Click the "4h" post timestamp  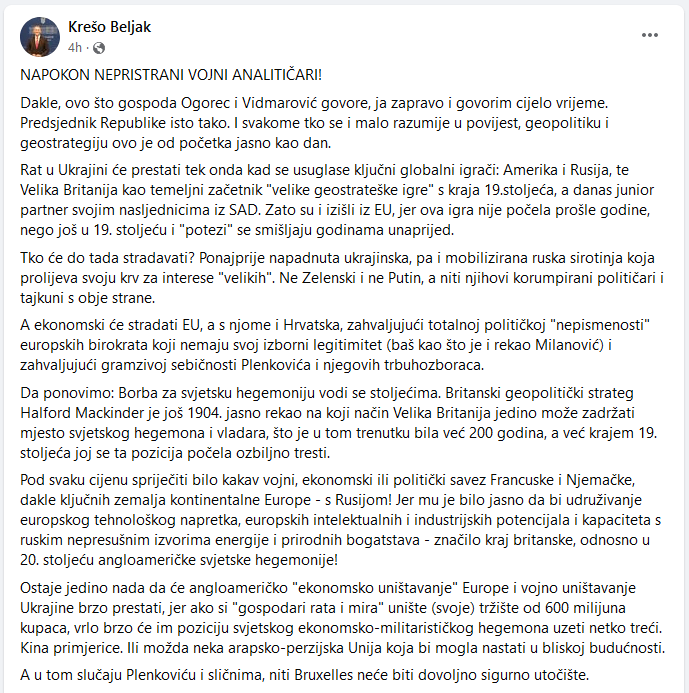click(76, 47)
